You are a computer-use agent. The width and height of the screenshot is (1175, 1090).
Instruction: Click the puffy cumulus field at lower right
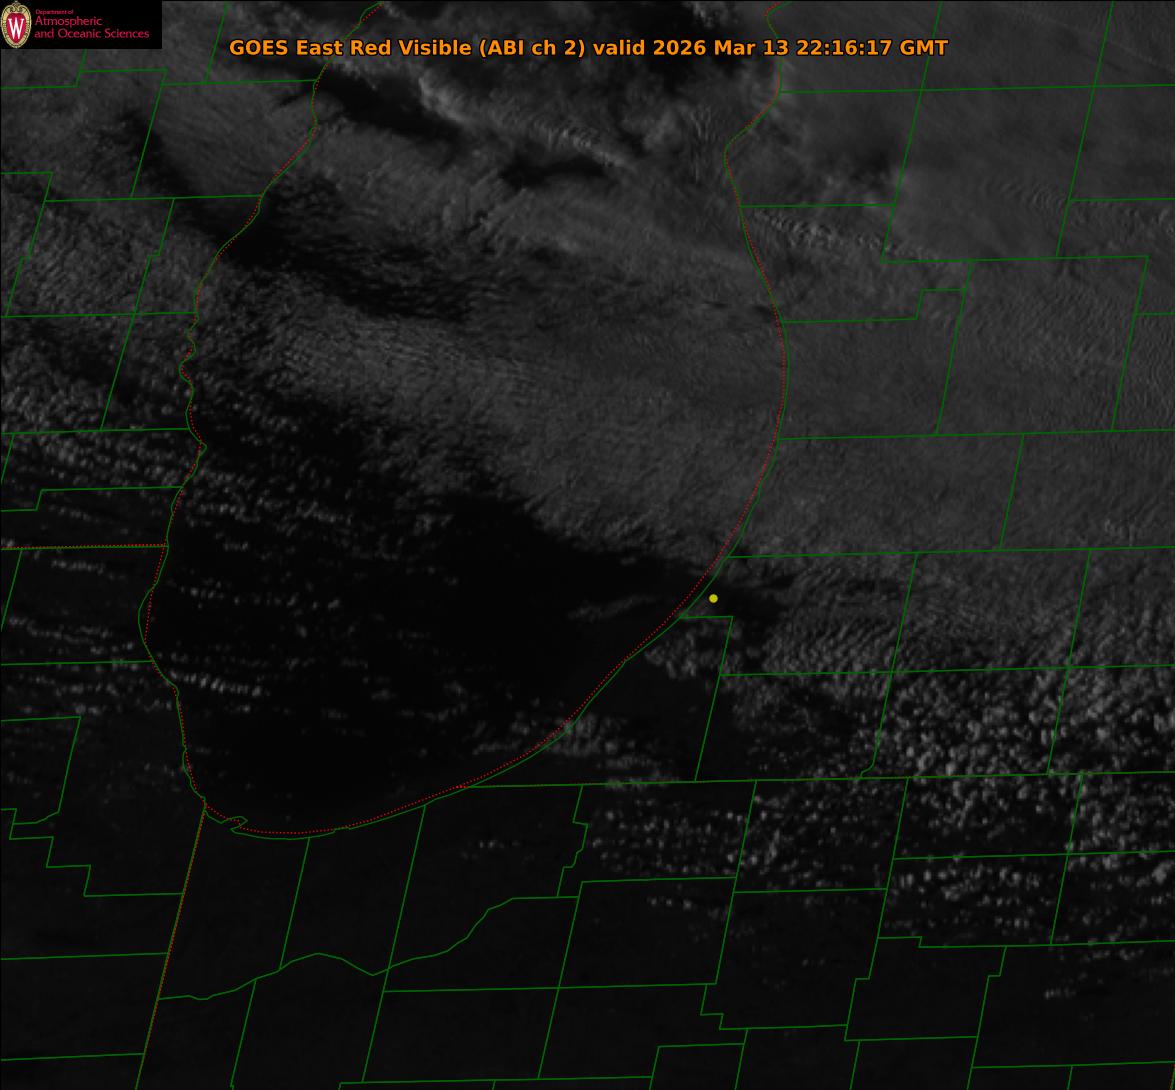click(980, 720)
